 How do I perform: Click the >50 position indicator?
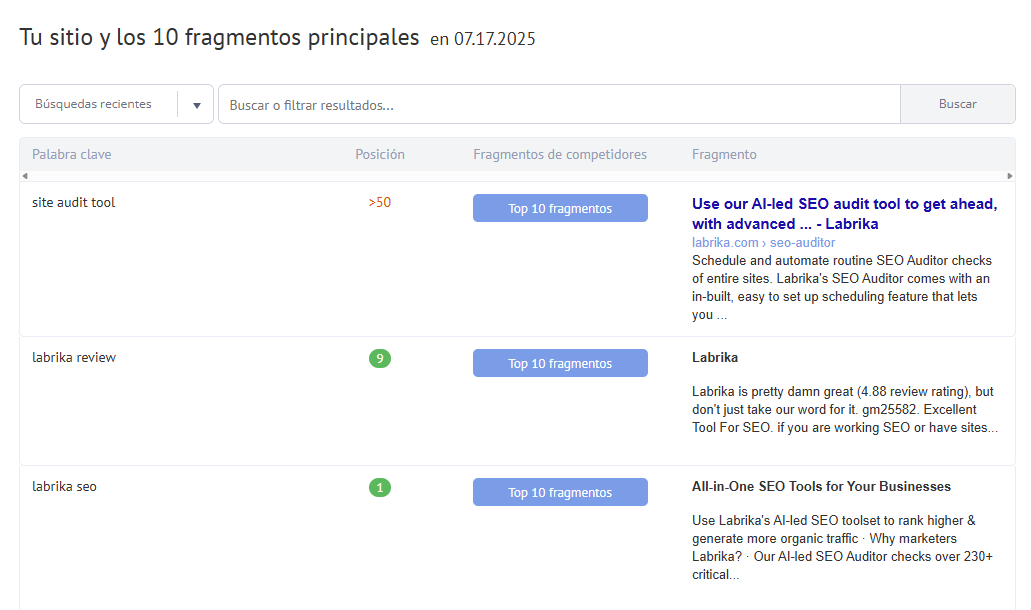click(379, 202)
